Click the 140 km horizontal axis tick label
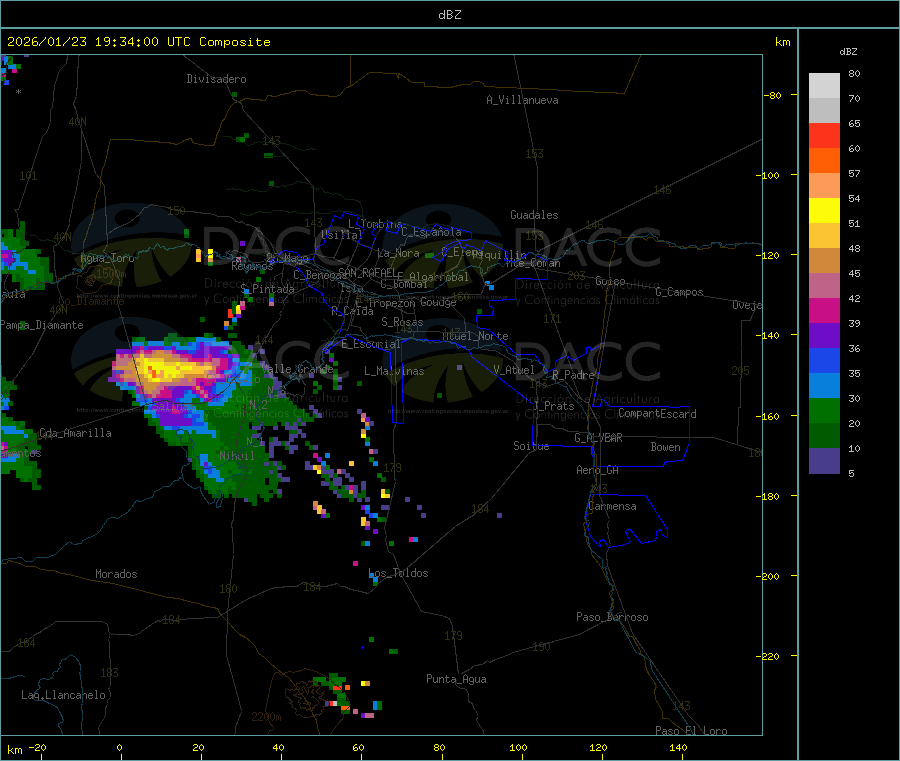The width and height of the screenshot is (900, 761). [x=678, y=747]
